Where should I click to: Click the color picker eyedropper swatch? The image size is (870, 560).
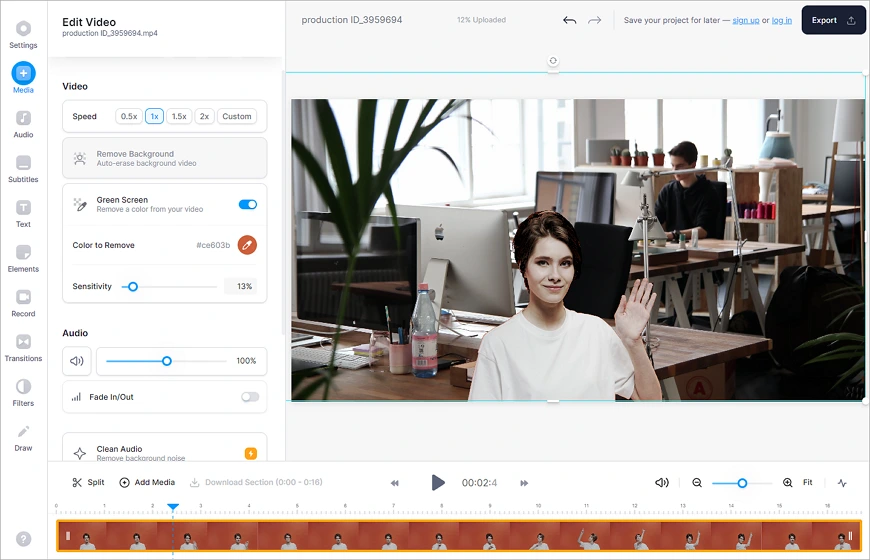(247, 245)
